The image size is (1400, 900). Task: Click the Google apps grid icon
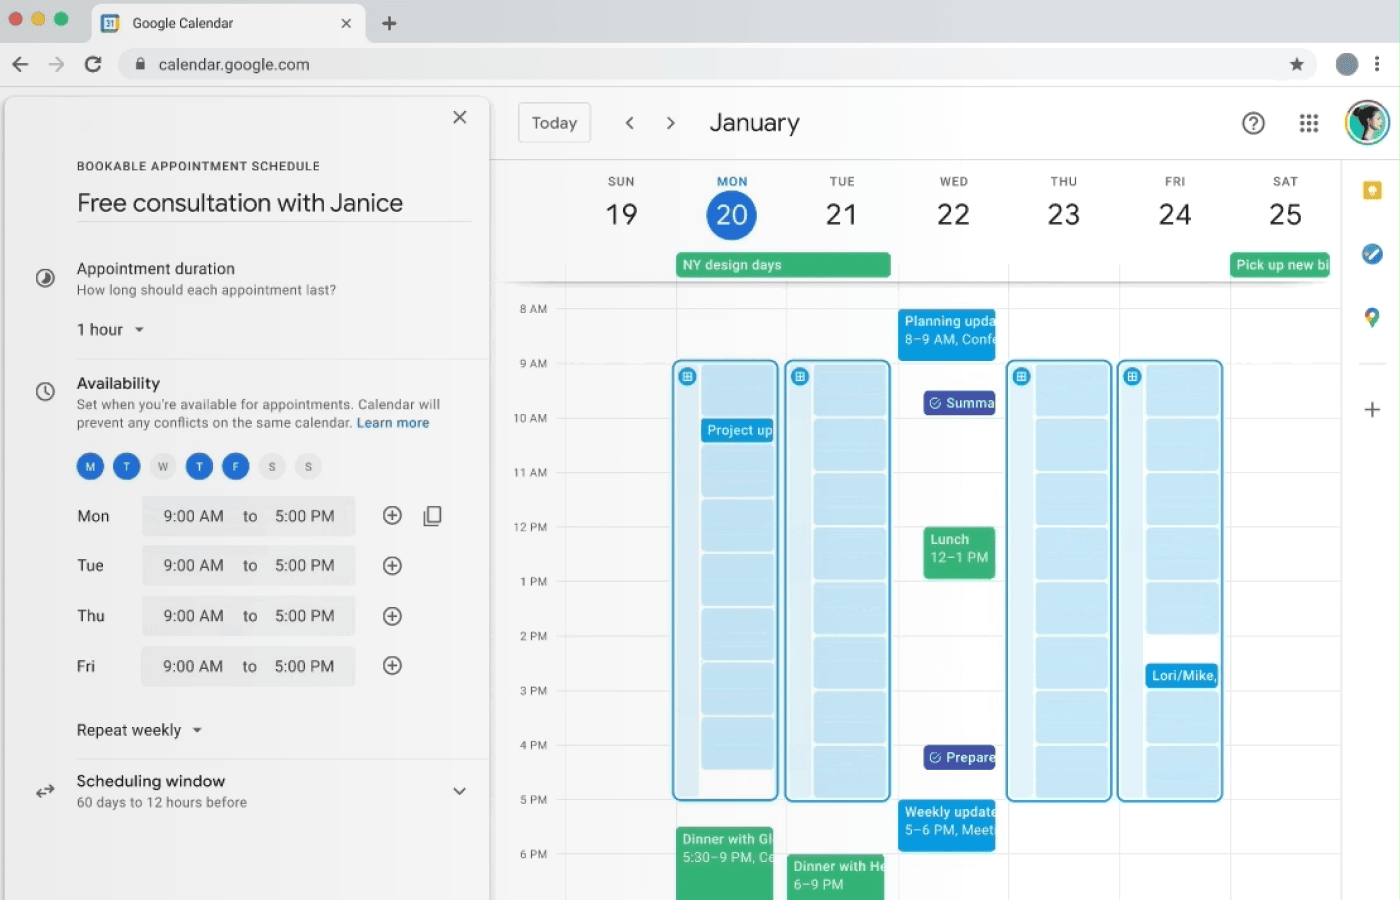point(1308,123)
